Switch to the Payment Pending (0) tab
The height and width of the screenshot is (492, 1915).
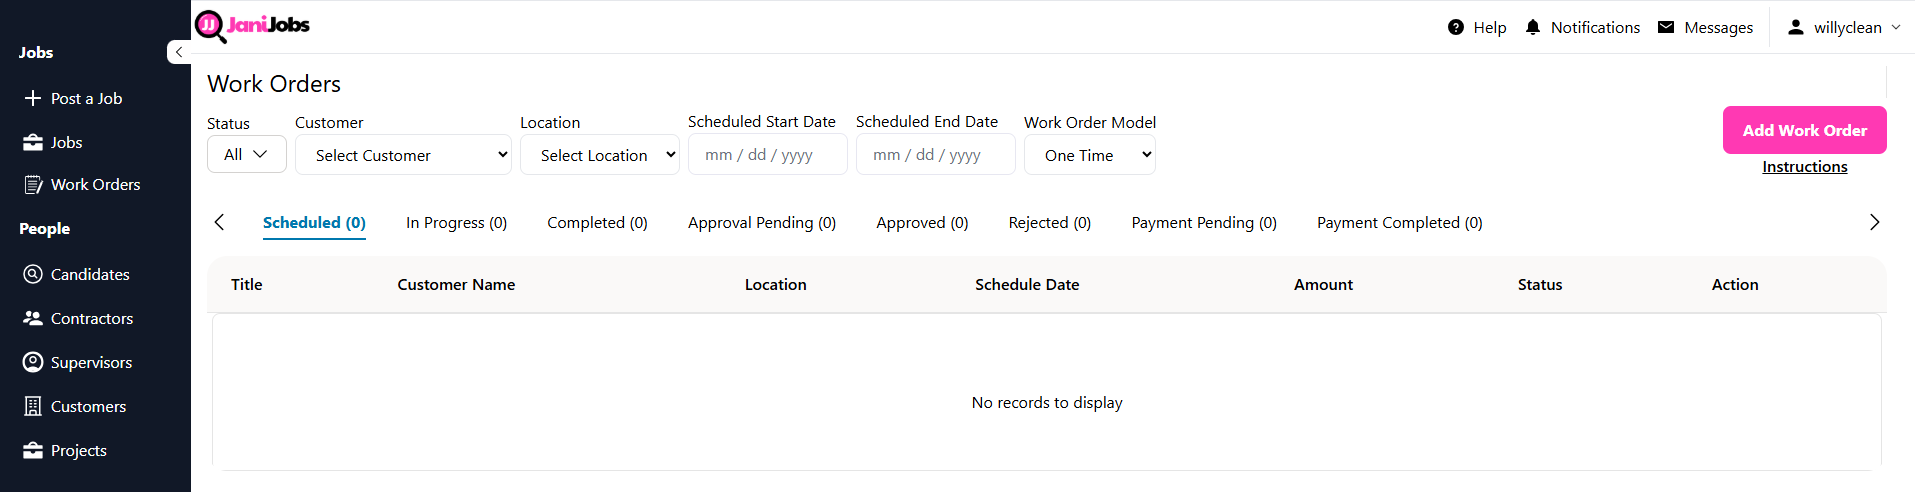(x=1204, y=223)
